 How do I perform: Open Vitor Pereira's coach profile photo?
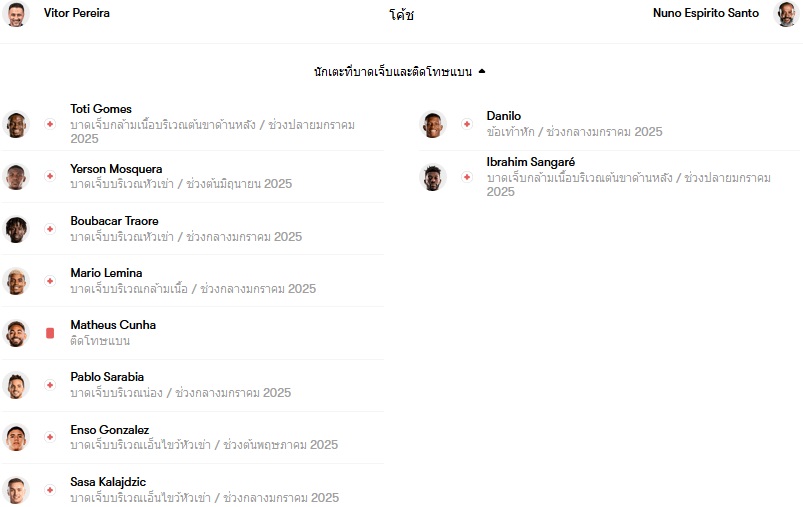[x=16, y=13]
